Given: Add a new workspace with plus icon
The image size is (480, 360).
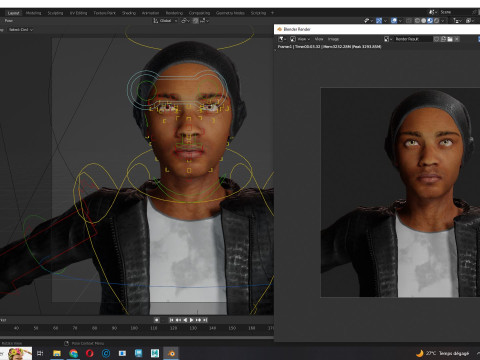Looking at the screenshot, I should [272, 13].
